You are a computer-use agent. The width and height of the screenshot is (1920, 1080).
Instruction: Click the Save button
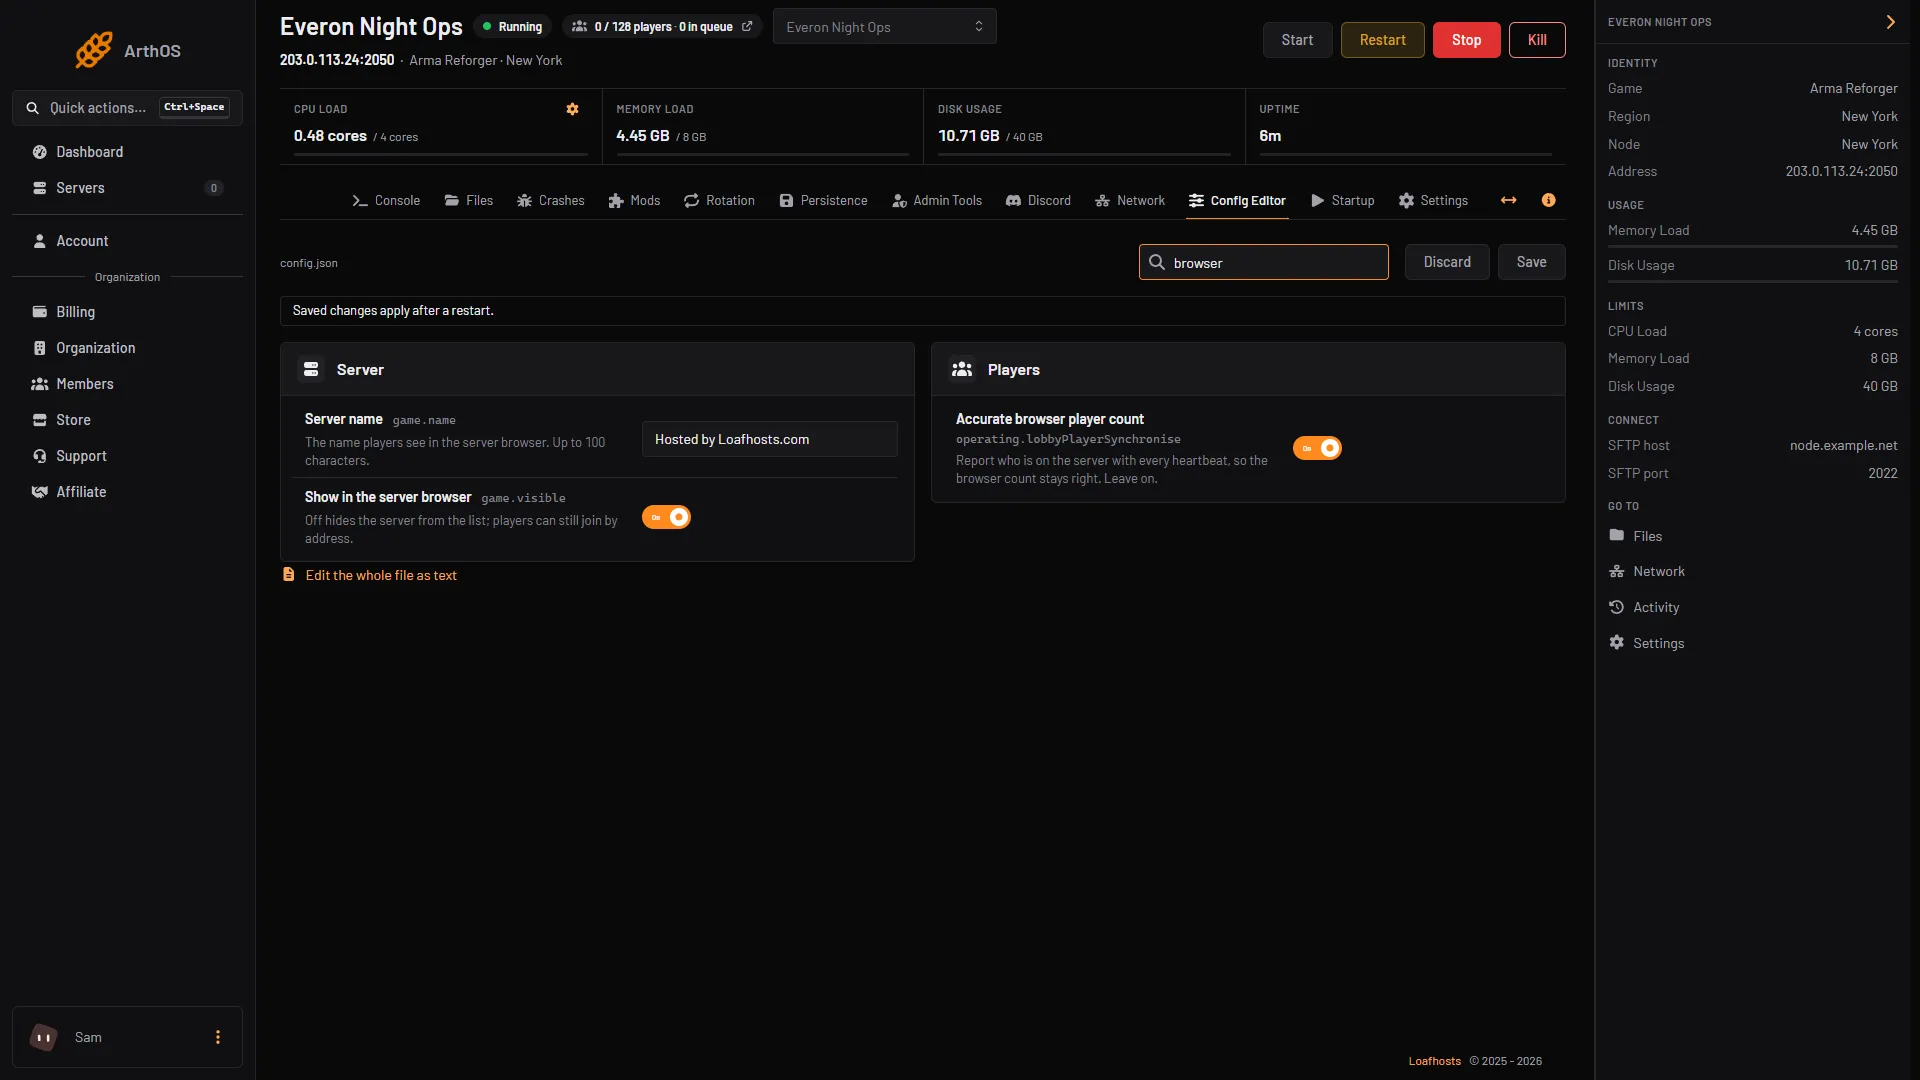click(1531, 262)
